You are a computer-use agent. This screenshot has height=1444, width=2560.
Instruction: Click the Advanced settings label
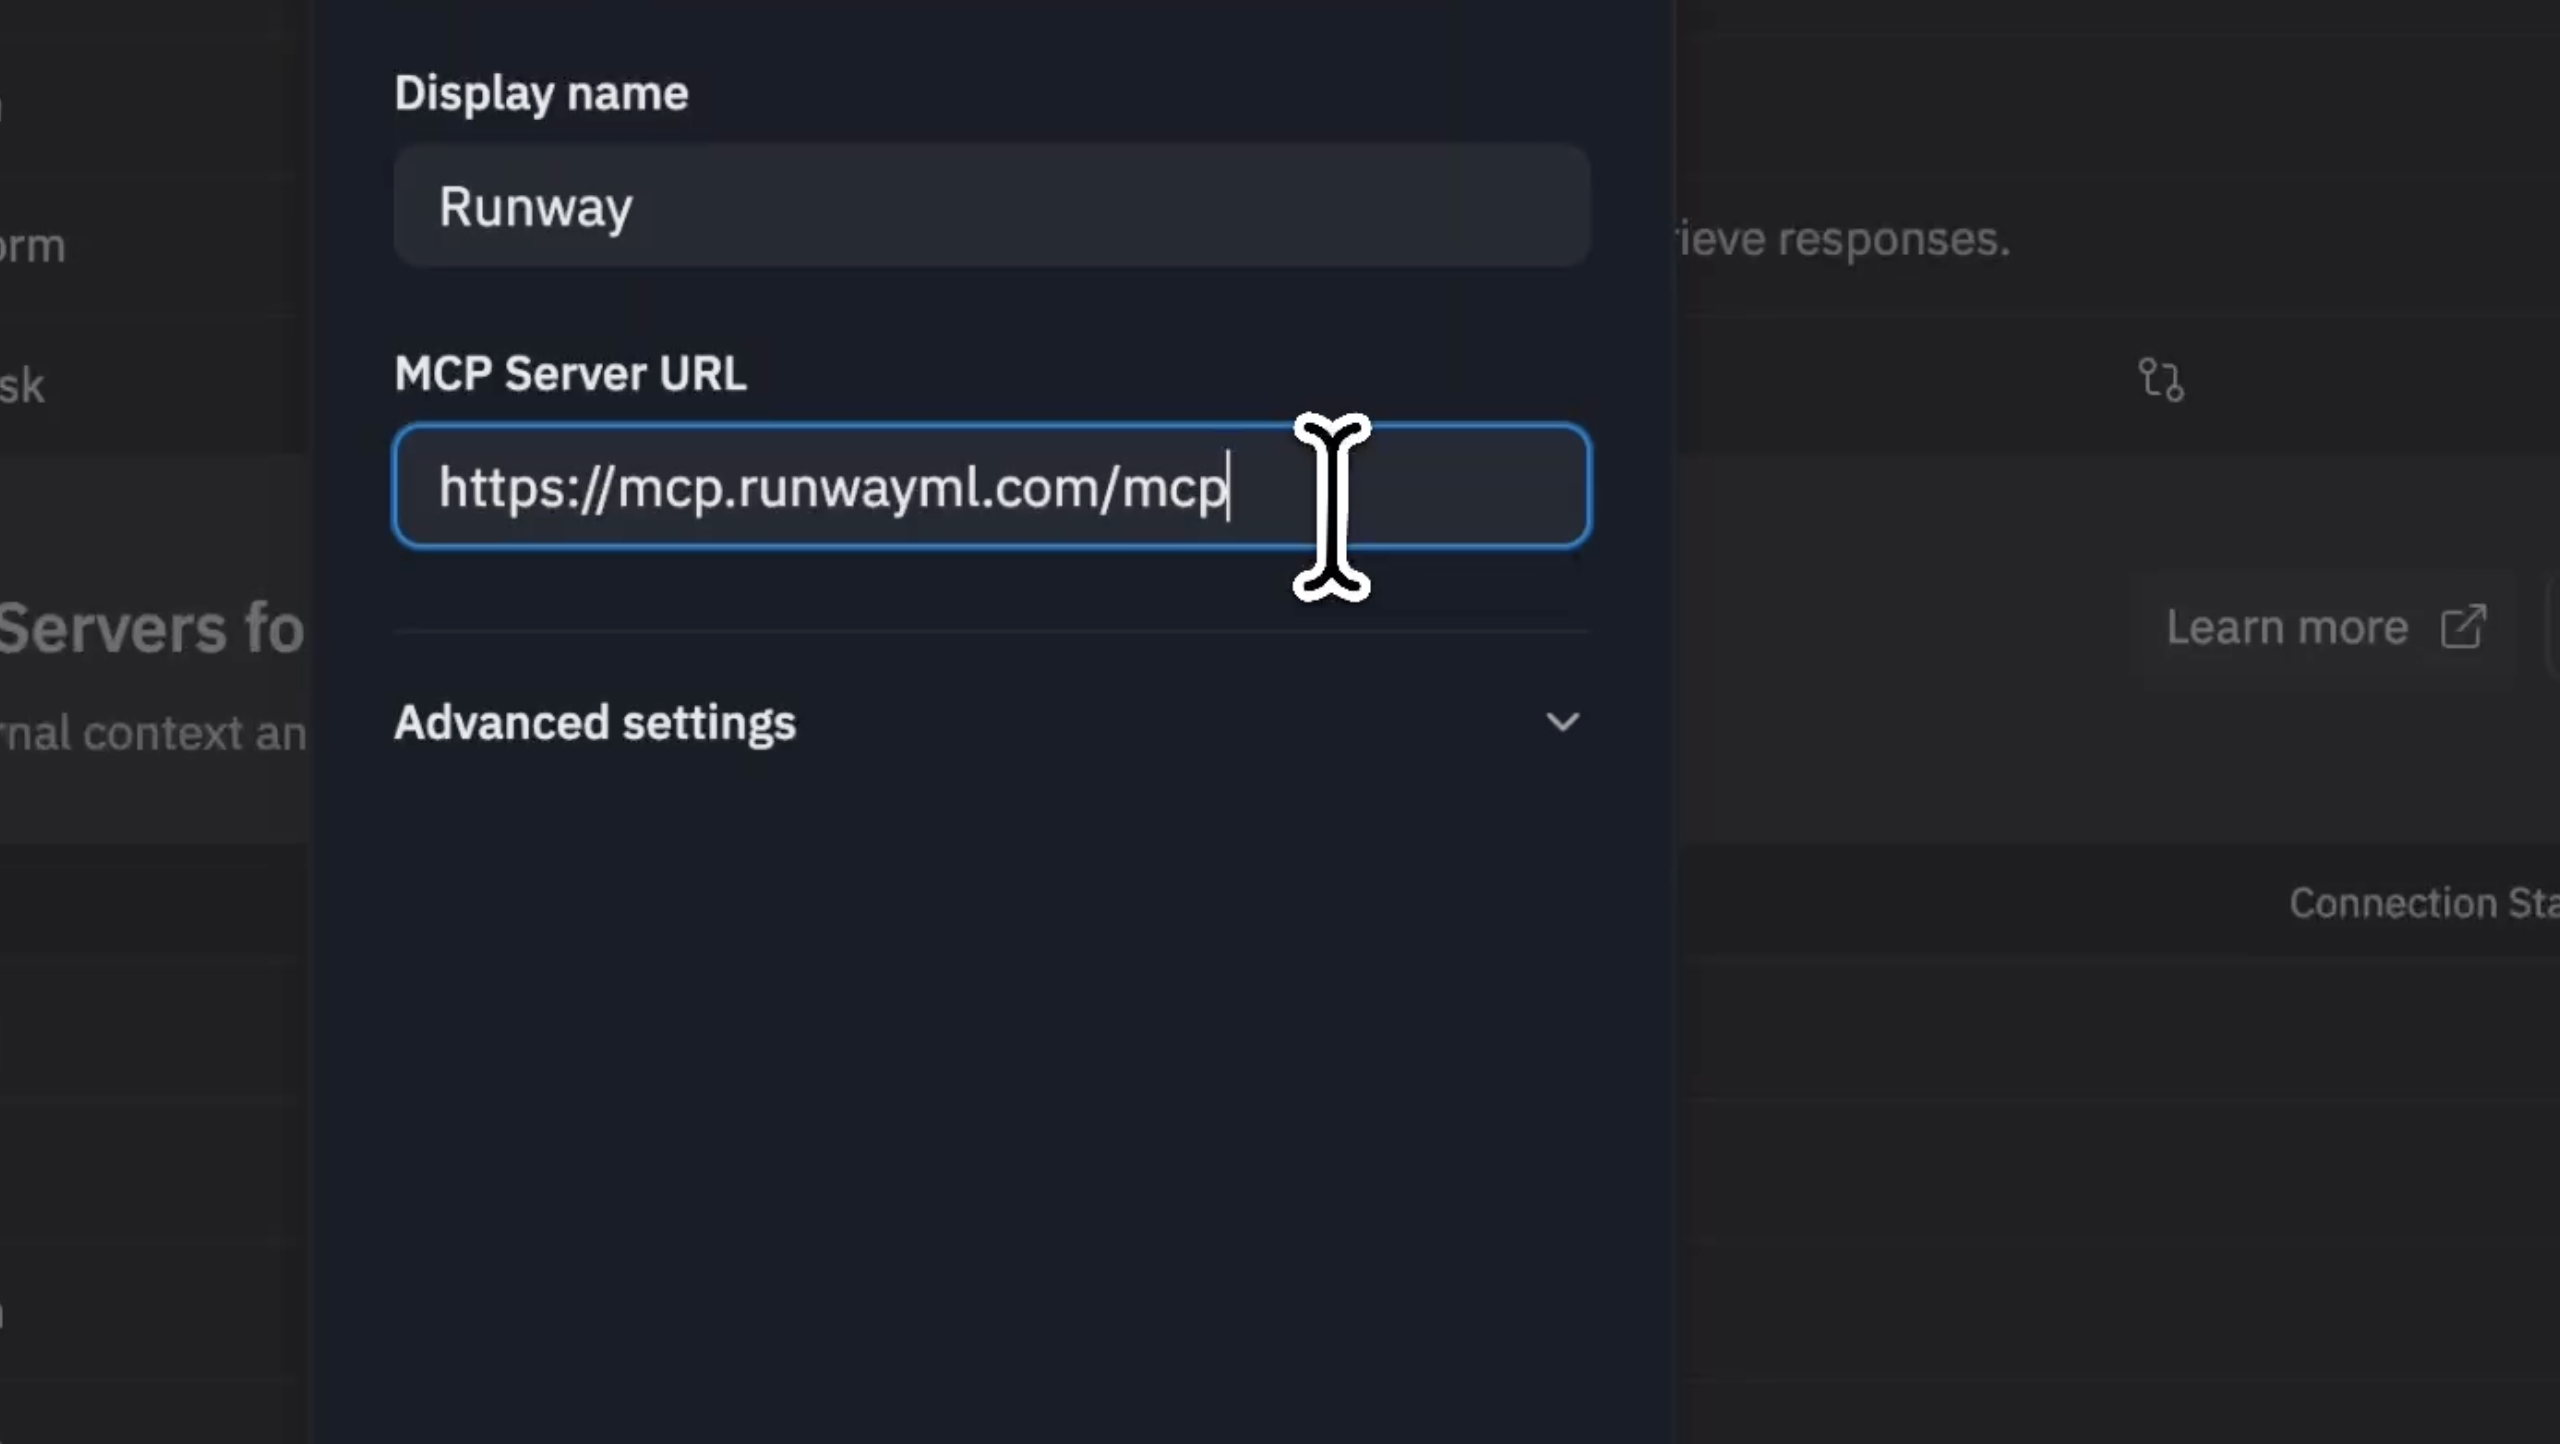tap(595, 722)
